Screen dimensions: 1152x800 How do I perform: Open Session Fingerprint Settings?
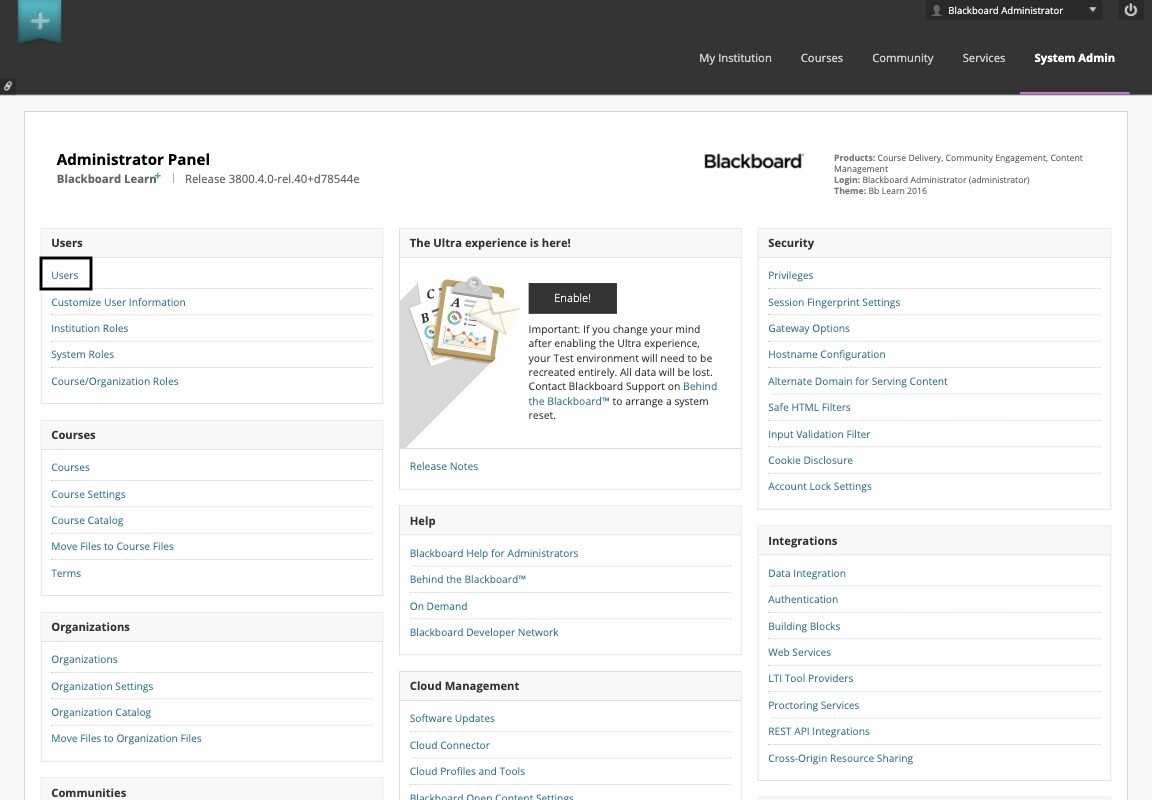pos(834,302)
